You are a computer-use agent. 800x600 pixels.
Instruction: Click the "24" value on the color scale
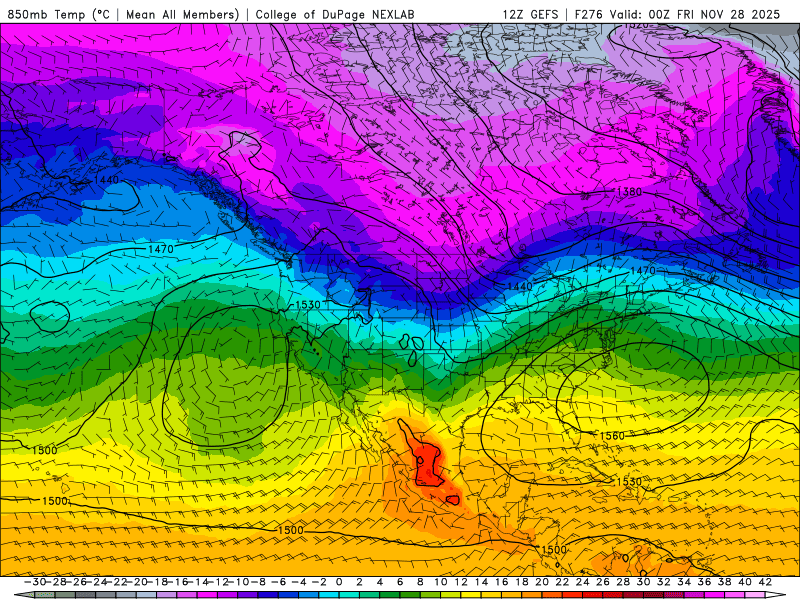(x=582, y=582)
